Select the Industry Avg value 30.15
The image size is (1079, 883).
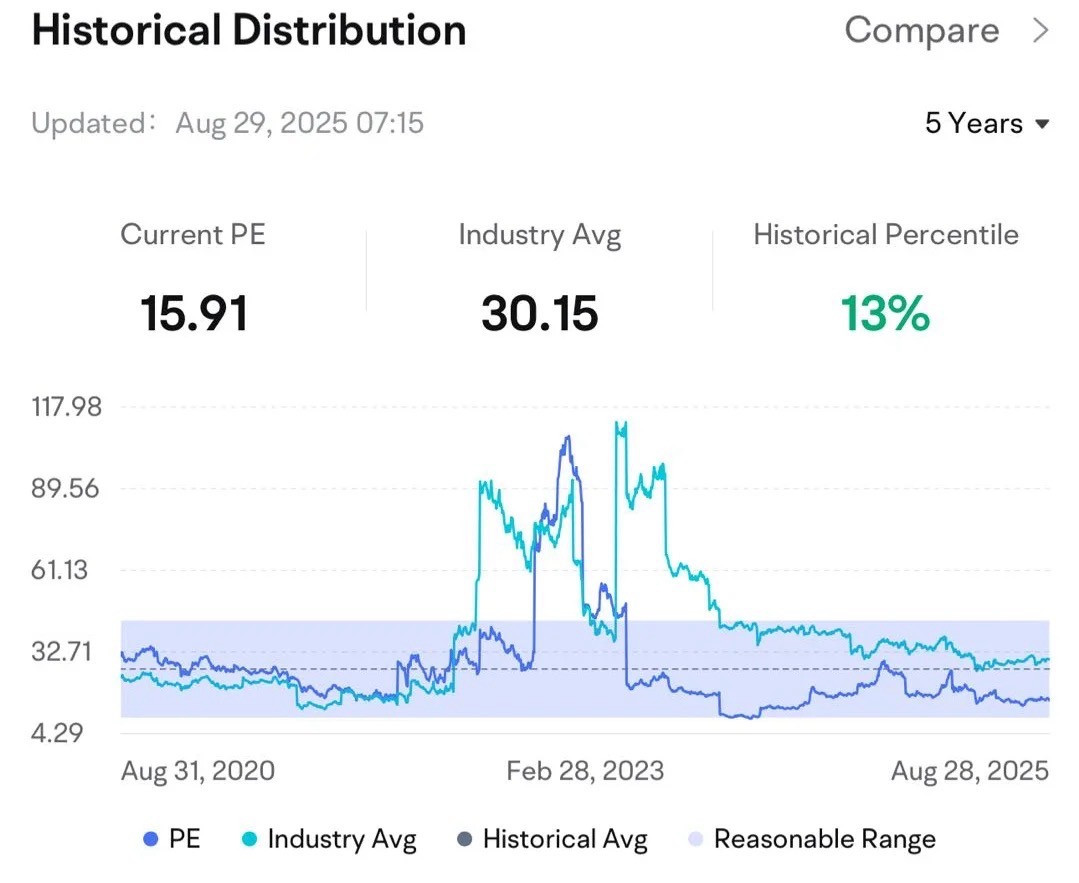[540, 313]
